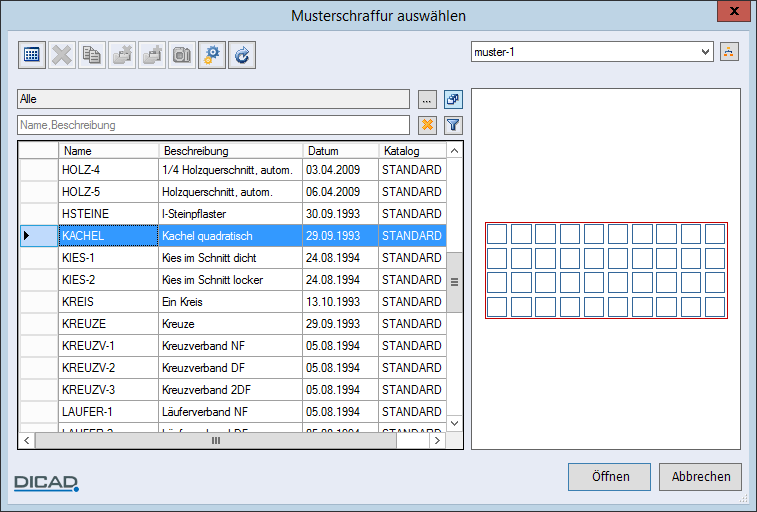Click the 'Kreuzverband 2DF' description cell
Image resolution: width=757 pixels, height=512 pixels.
tap(231, 389)
